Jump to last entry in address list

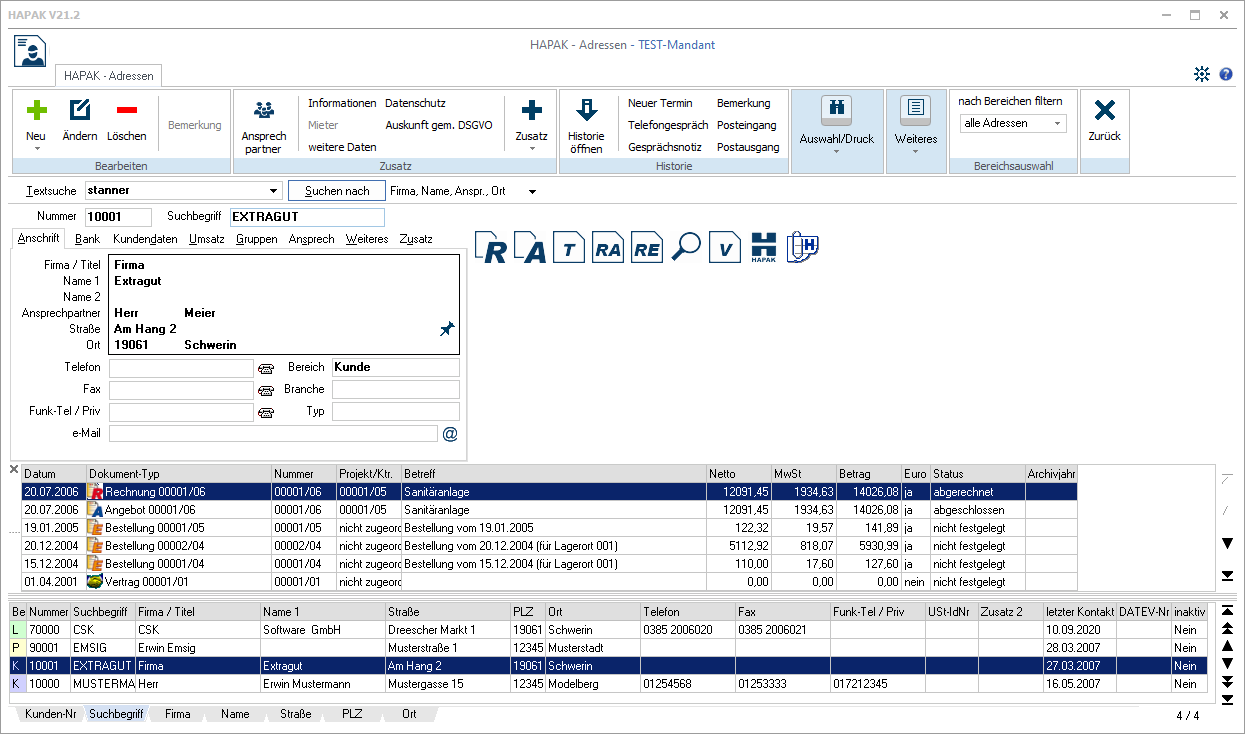(1228, 699)
